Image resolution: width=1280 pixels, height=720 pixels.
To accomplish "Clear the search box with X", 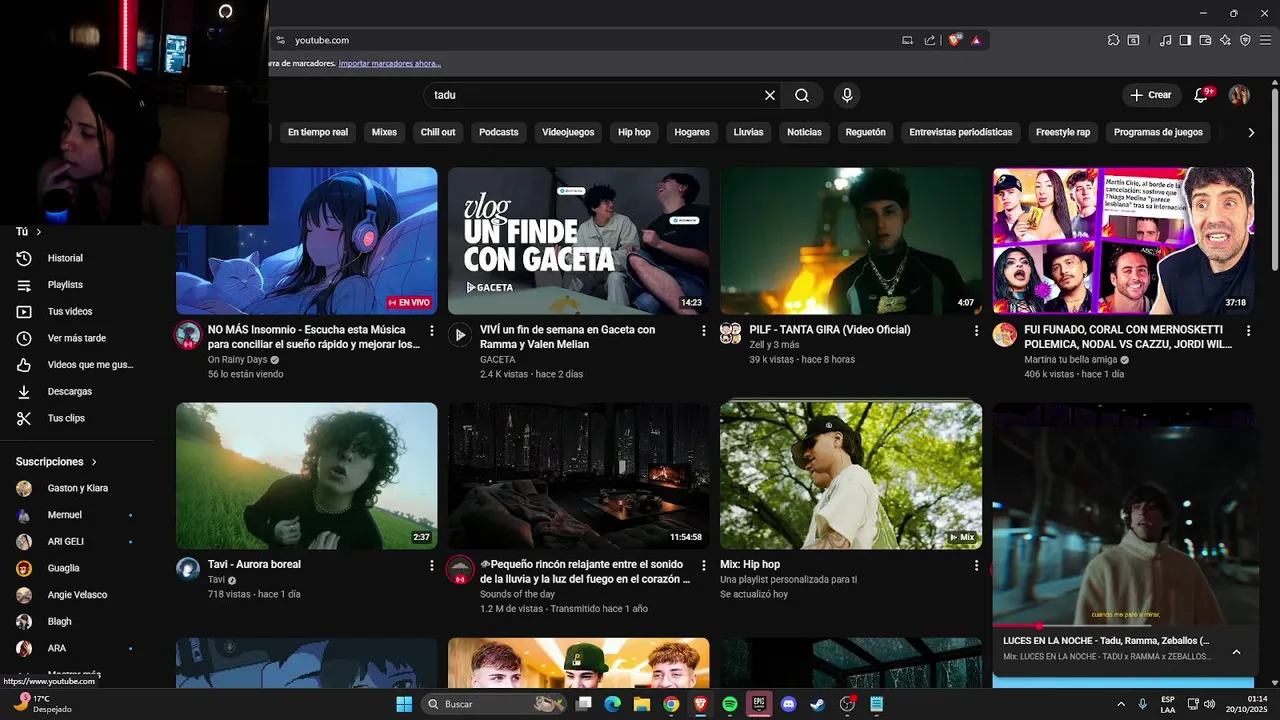I will pos(770,95).
